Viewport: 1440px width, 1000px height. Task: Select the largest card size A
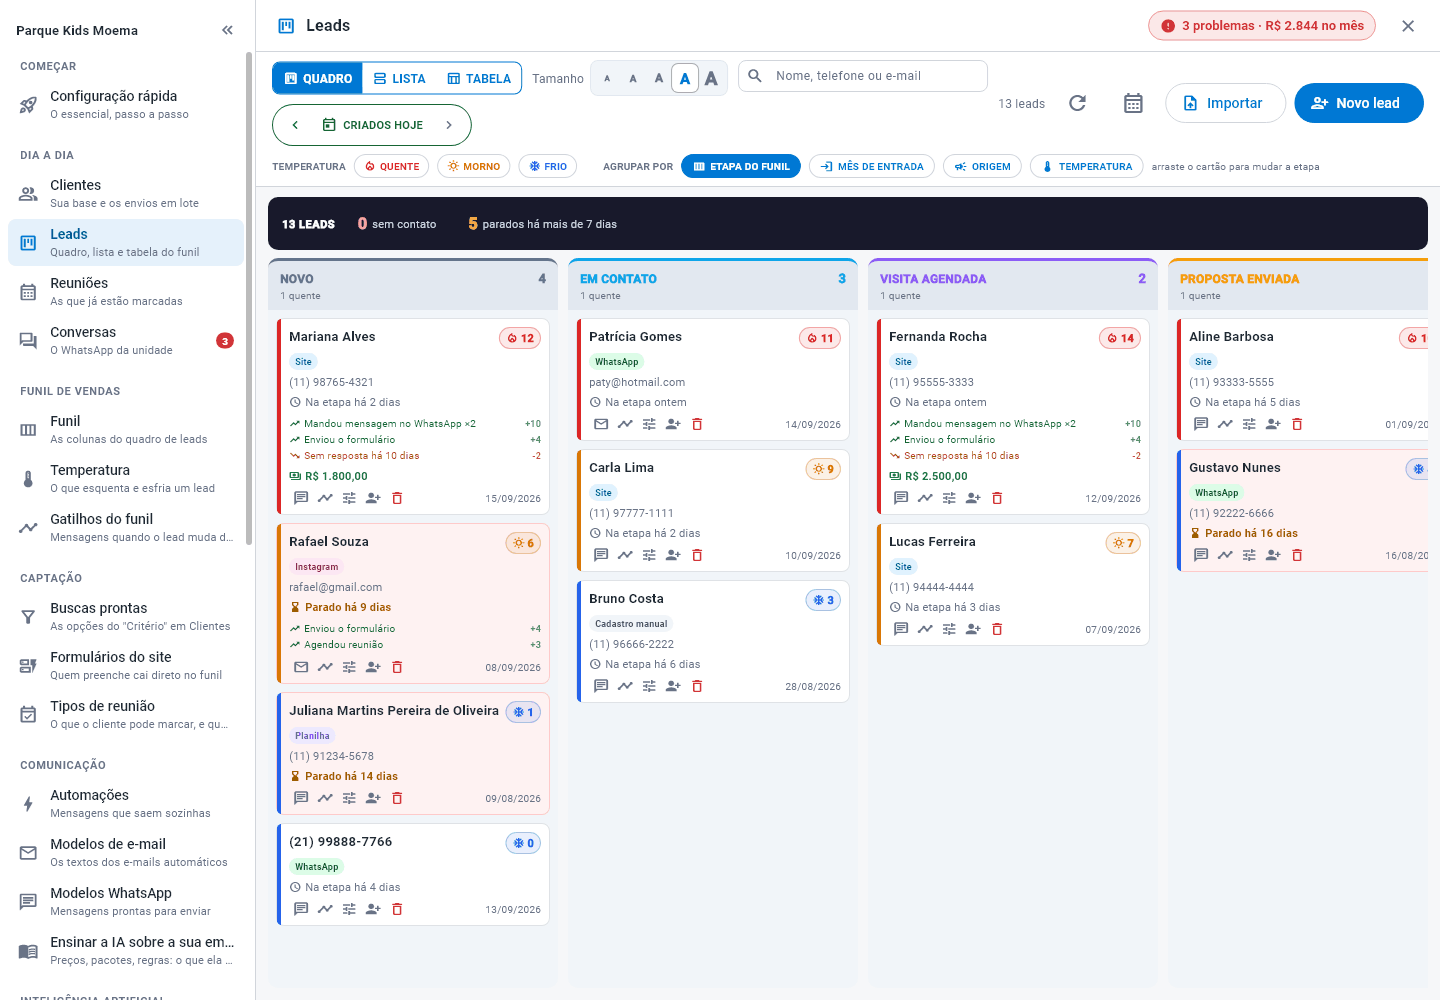(711, 78)
